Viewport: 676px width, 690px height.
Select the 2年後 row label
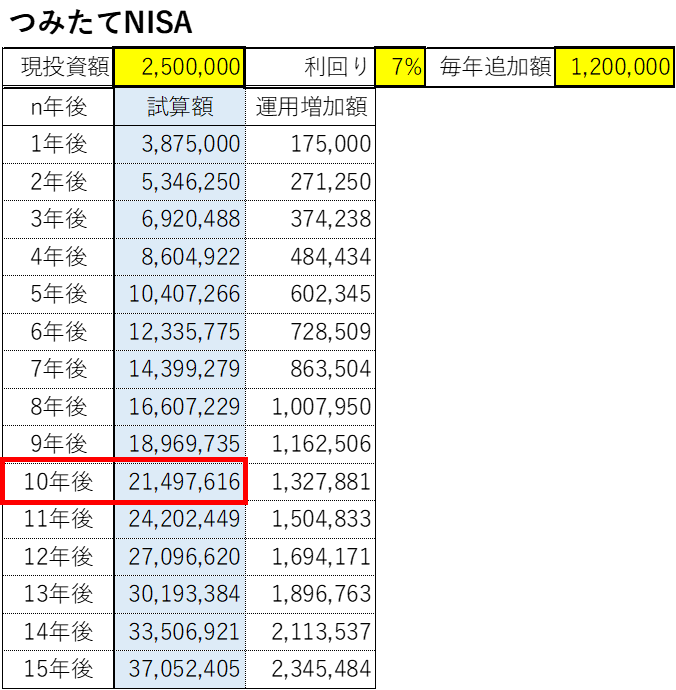[58, 182]
